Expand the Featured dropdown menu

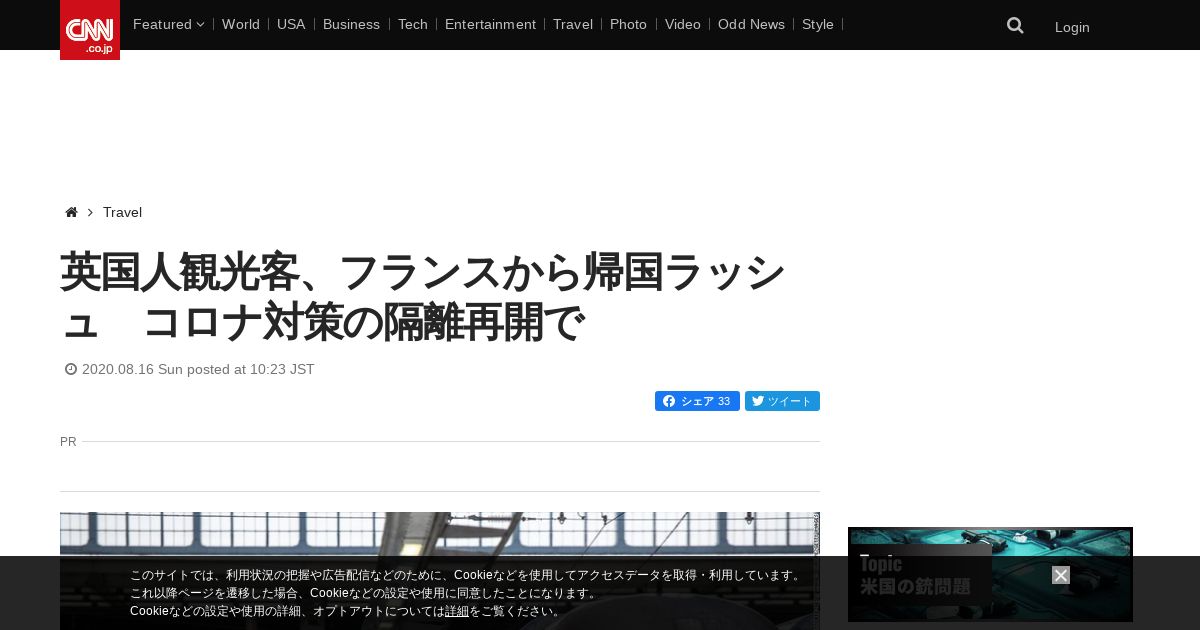[168, 24]
